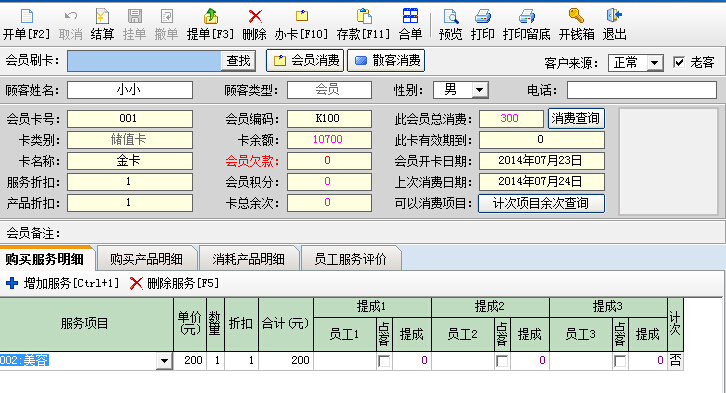Click the 会员开卡日期 field 2014年07月23日
726x393 pixels.
[x=542, y=161]
